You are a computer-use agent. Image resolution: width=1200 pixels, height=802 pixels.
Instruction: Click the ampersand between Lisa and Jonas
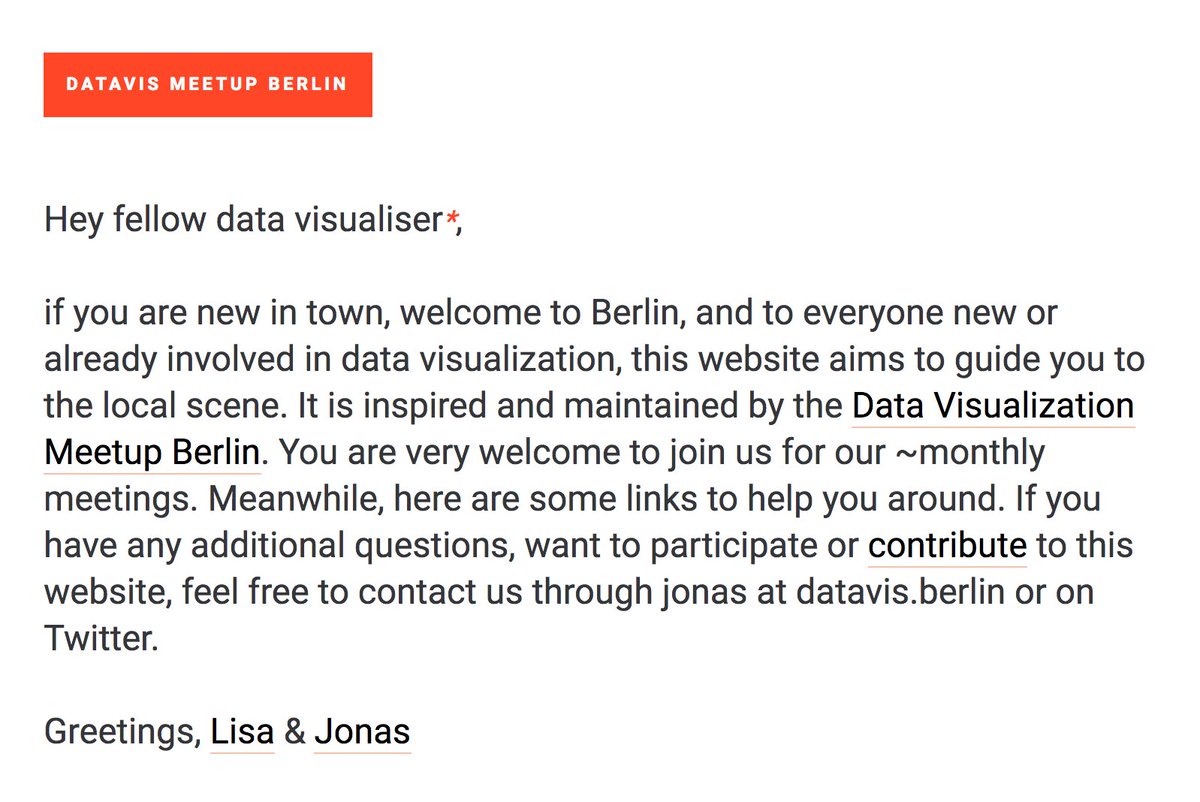coord(294,732)
